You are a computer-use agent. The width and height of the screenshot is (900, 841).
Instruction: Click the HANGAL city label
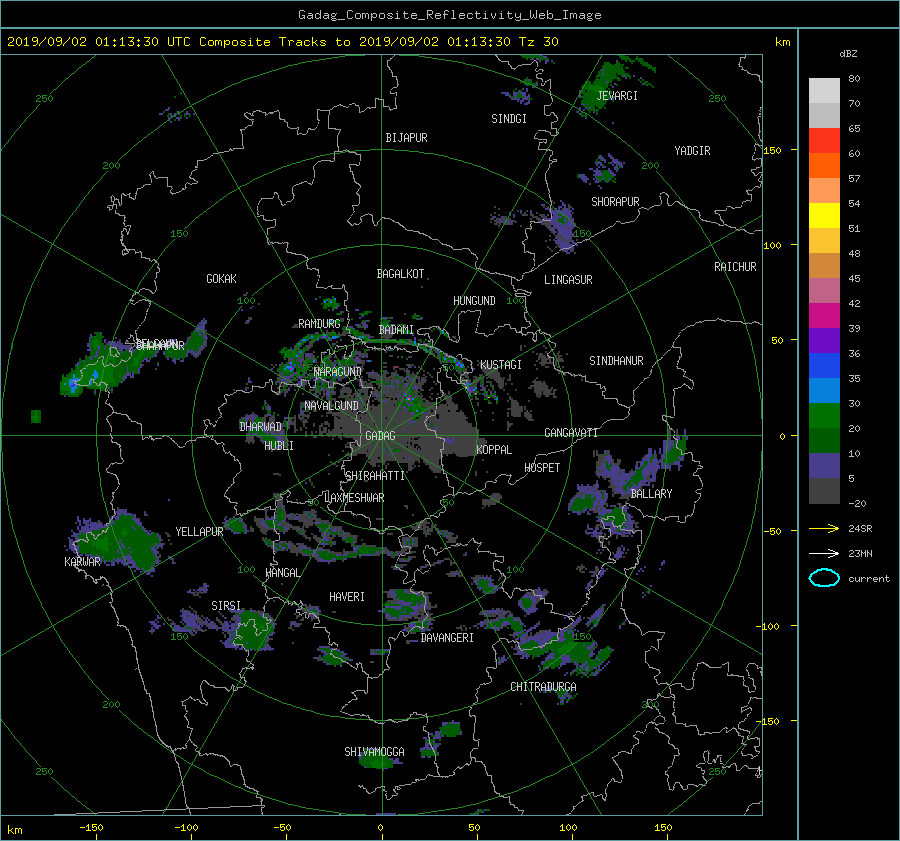coord(282,573)
